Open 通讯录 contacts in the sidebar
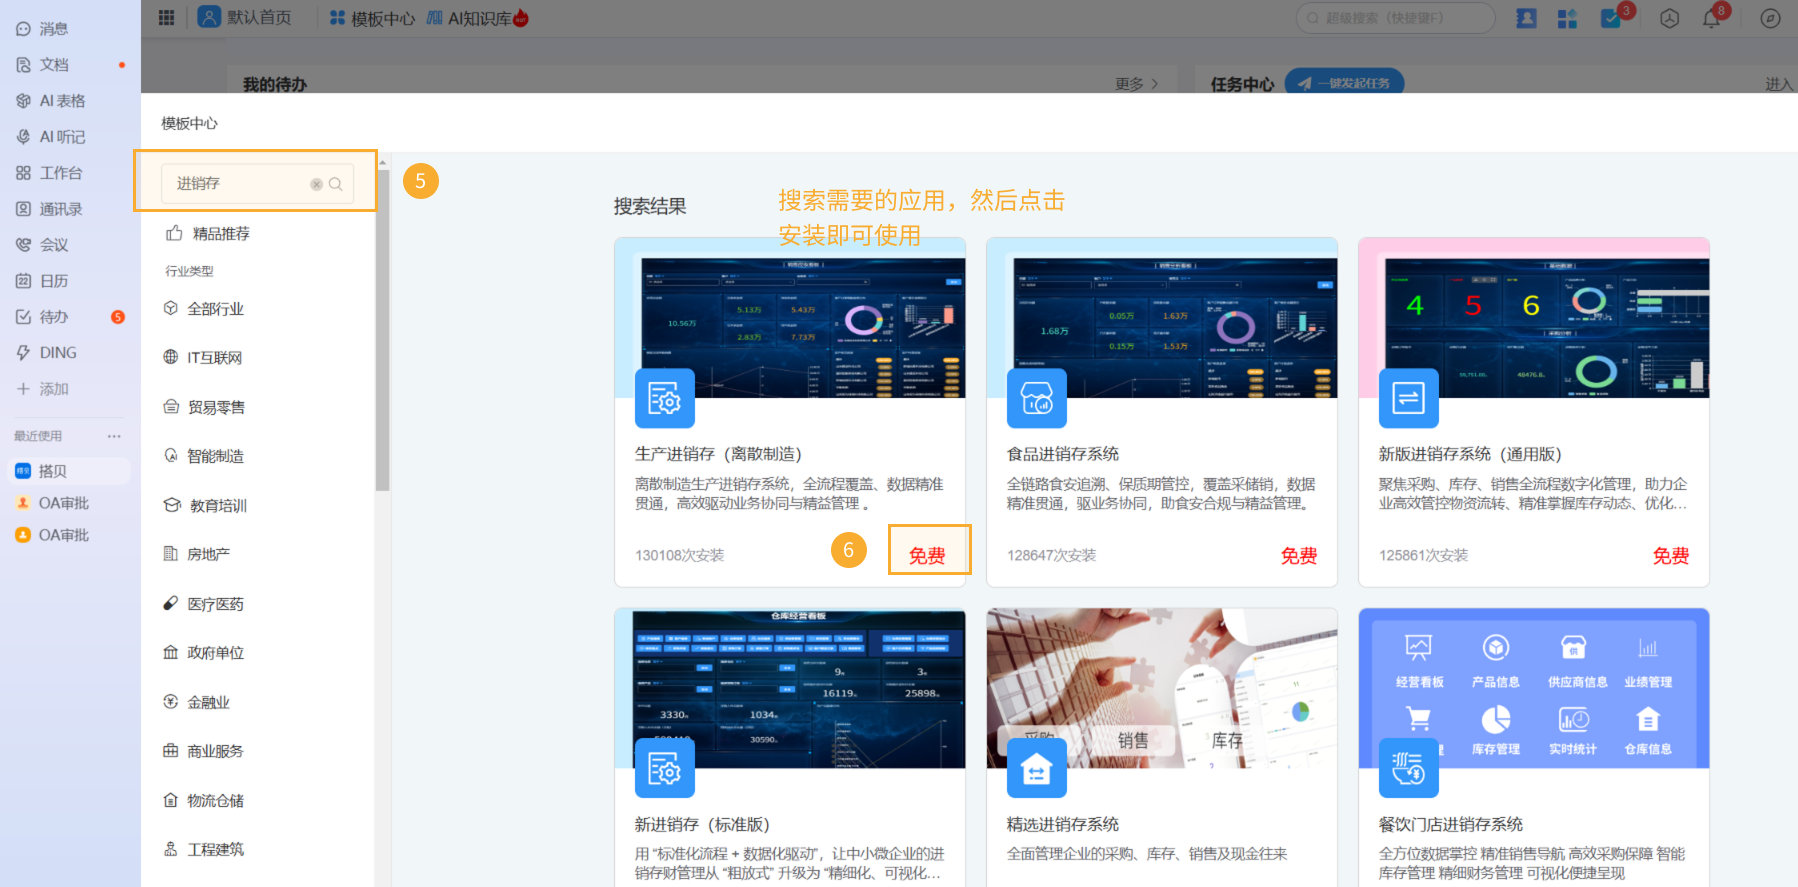The width and height of the screenshot is (1798, 887). 49,209
